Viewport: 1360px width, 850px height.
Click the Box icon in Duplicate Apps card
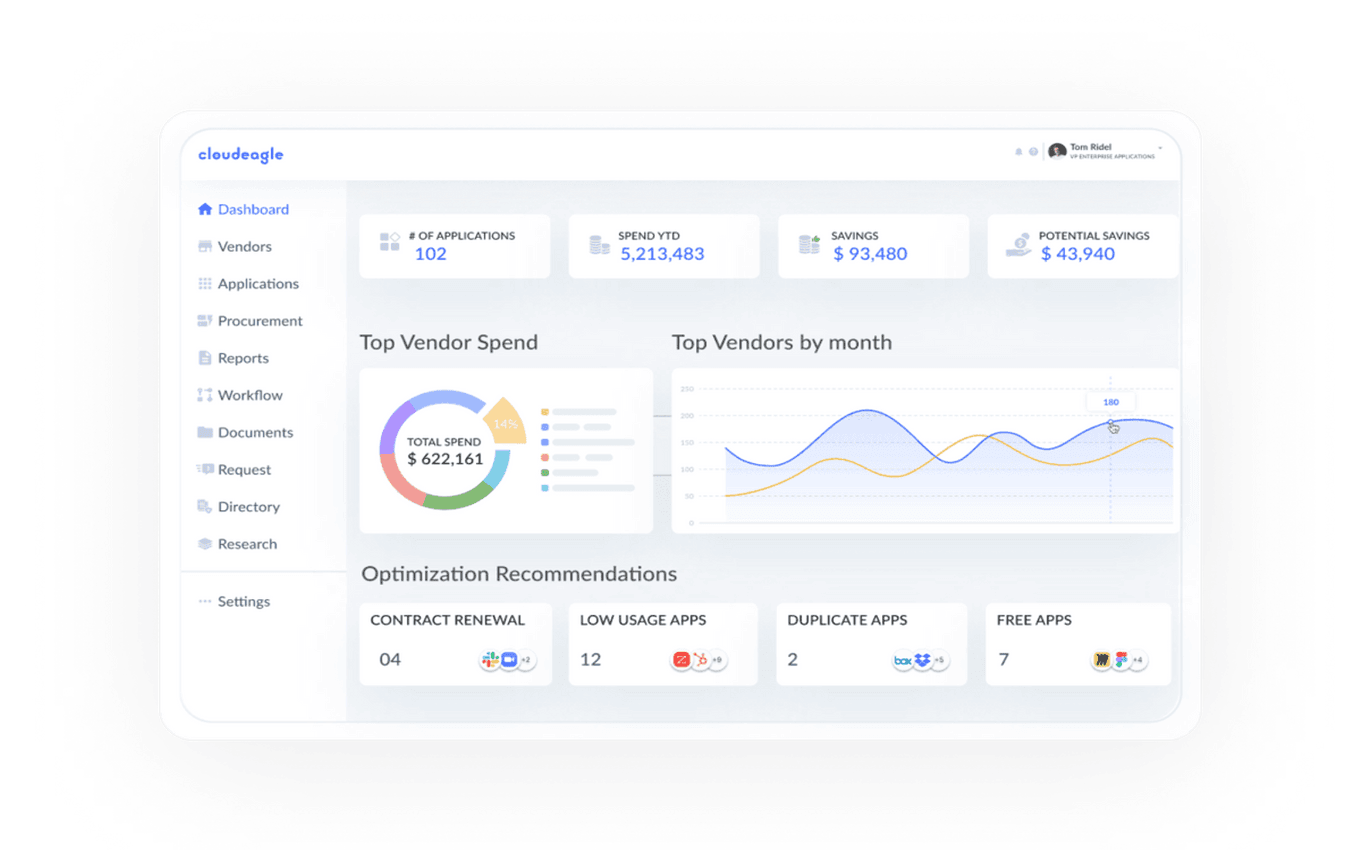point(903,660)
